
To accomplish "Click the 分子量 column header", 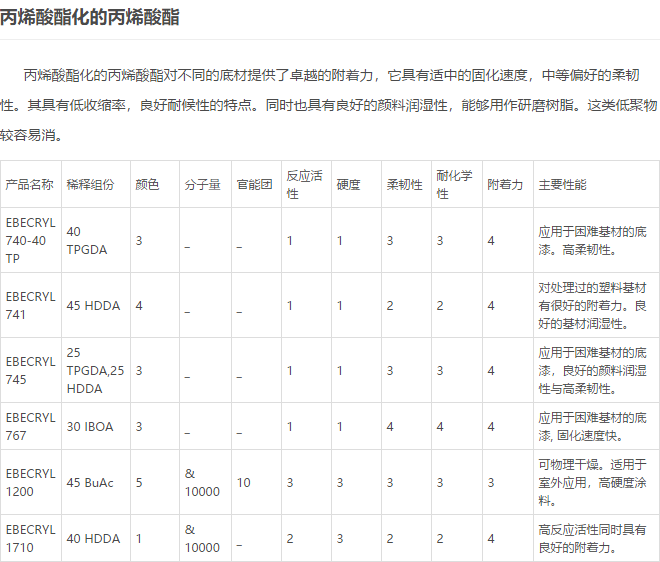I will click(202, 185).
